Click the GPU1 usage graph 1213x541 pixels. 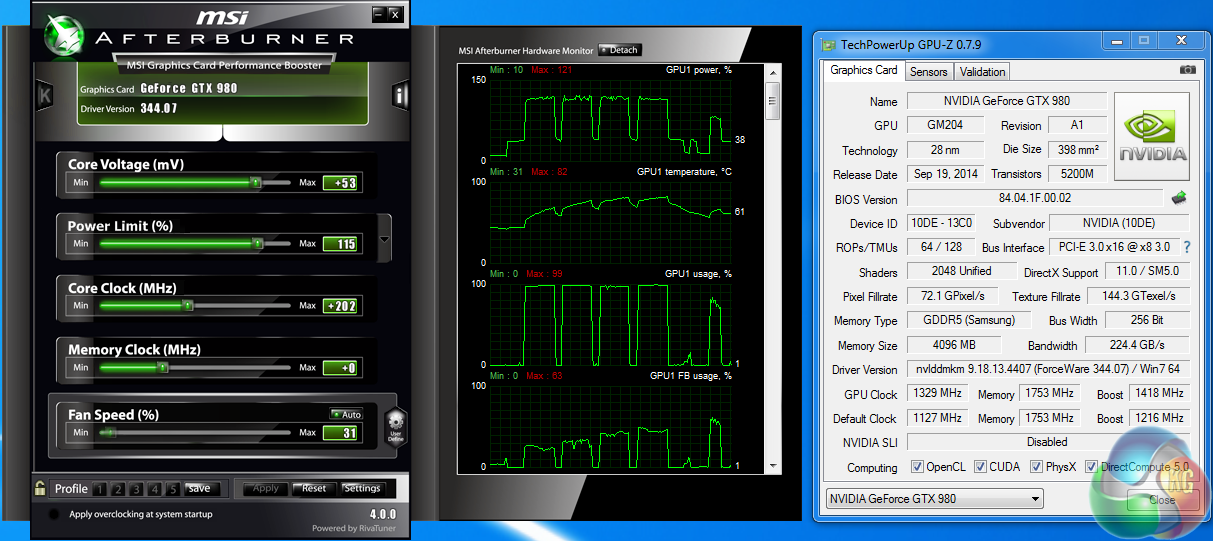pyautogui.click(x=611, y=323)
